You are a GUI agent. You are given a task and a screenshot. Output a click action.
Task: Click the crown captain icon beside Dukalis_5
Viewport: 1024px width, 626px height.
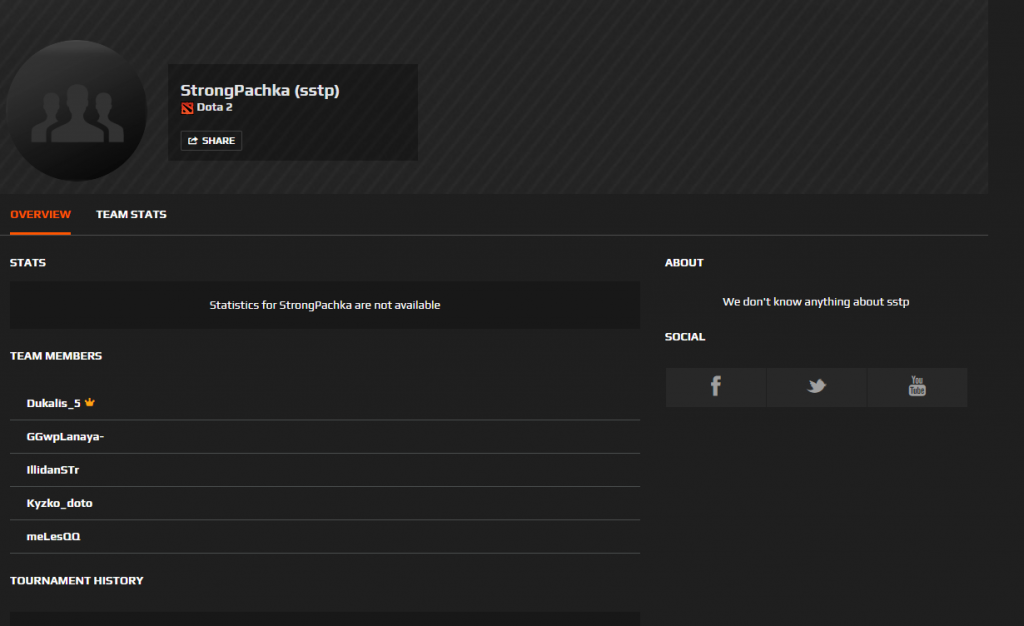[89, 402]
